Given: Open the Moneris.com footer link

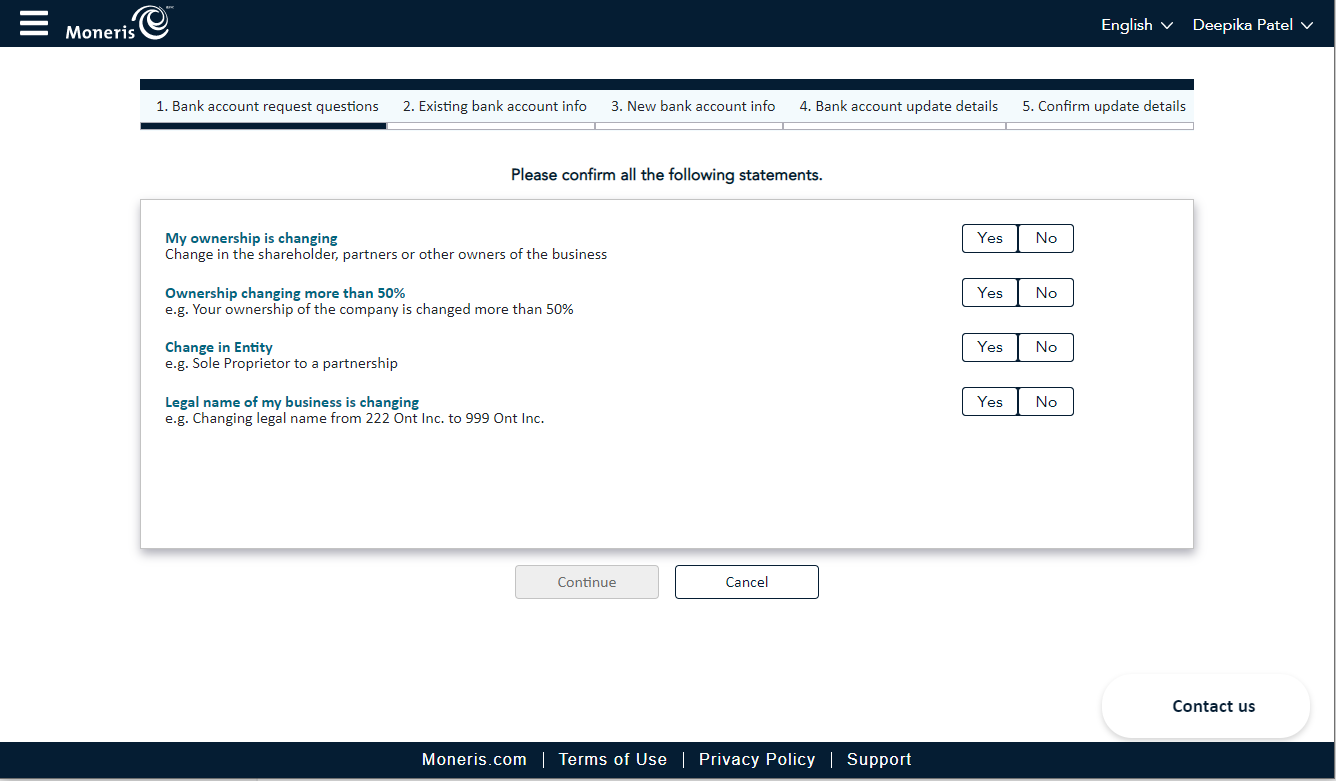Looking at the screenshot, I should tap(474, 760).
